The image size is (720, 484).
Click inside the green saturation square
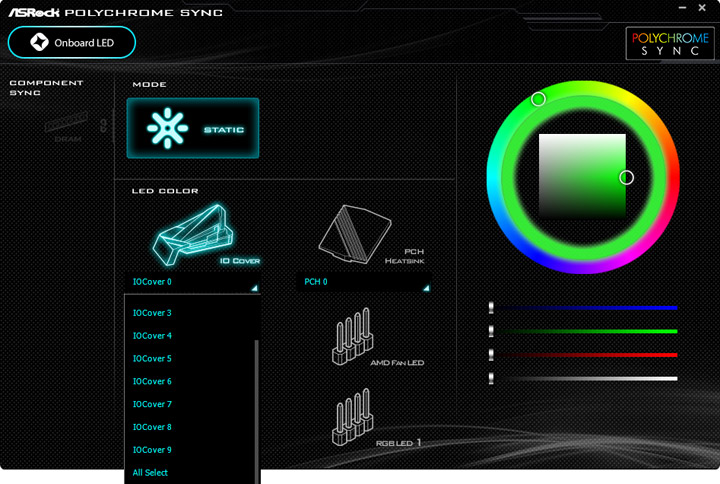(582, 176)
